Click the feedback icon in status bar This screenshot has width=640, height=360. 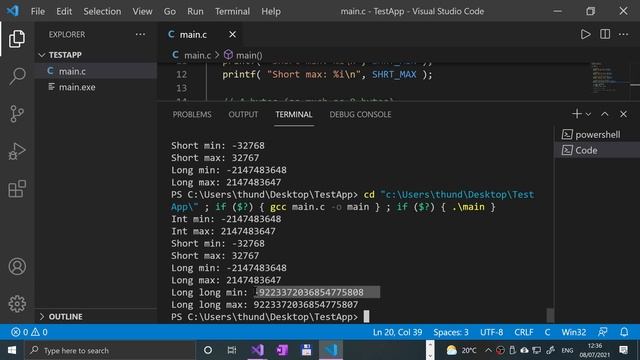[x=602, y=332]
